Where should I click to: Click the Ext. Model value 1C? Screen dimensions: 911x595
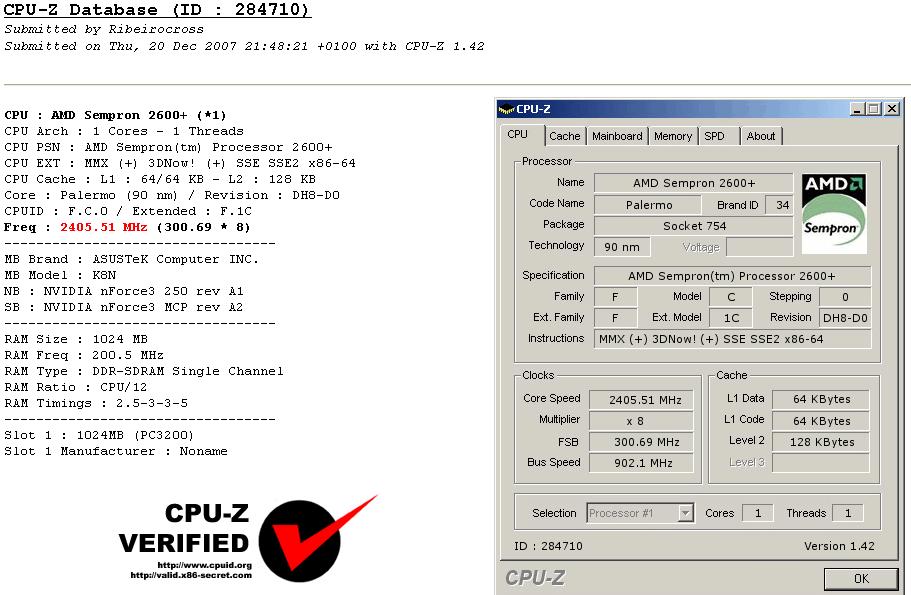(x=731, y=318)
